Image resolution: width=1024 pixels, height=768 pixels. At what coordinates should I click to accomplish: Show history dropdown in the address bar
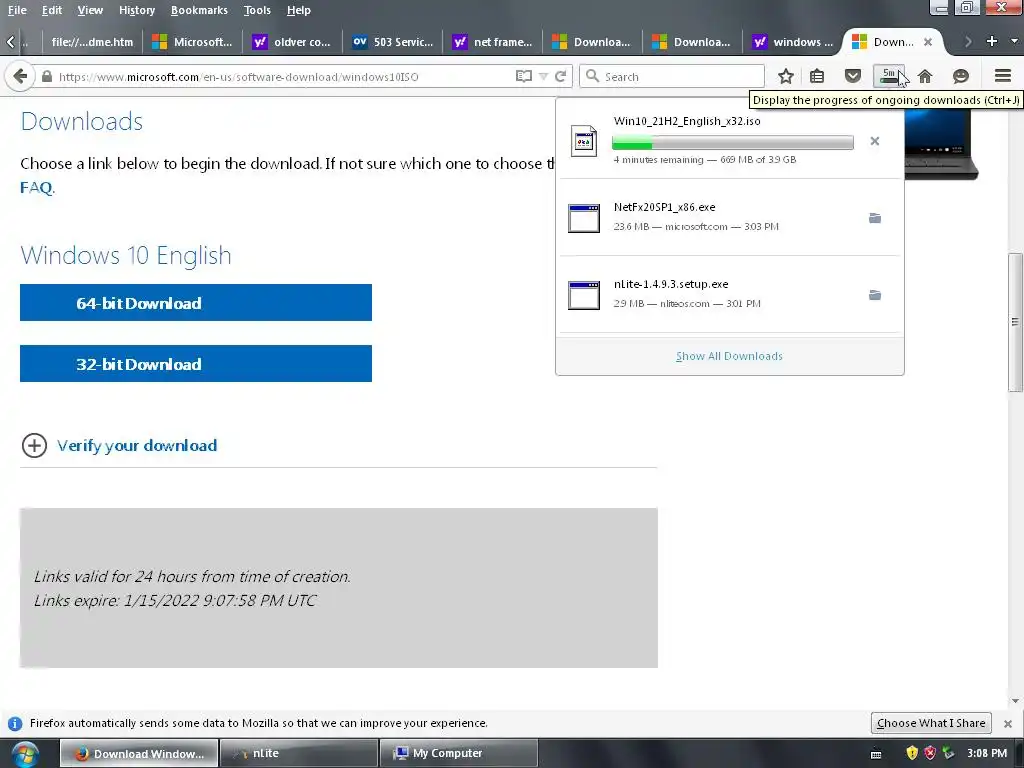coord(543,76)
